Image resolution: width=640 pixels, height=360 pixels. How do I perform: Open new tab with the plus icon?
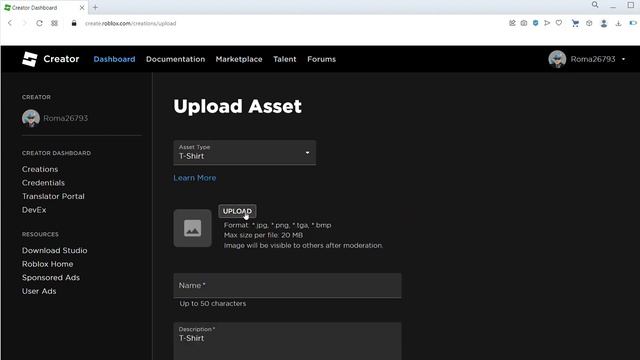(x=95, y=7)
